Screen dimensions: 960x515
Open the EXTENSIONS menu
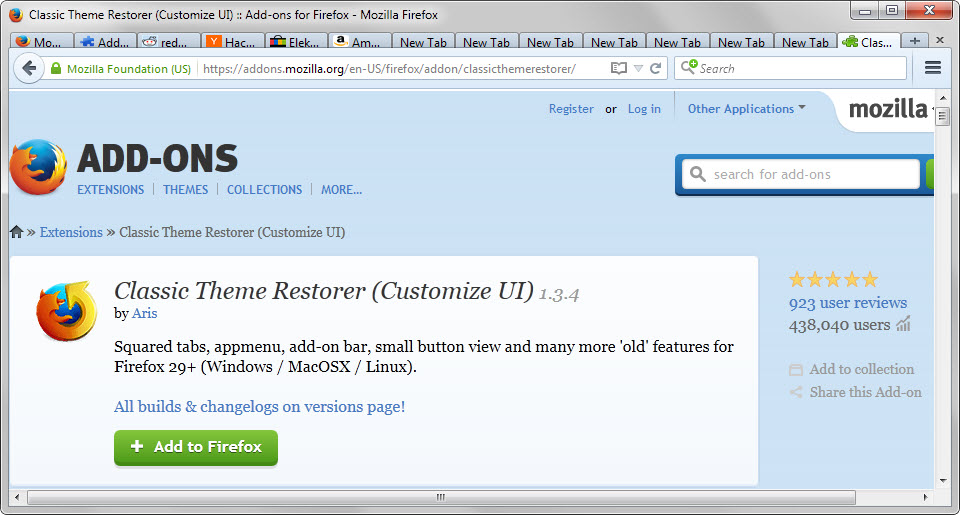point(110,189)
